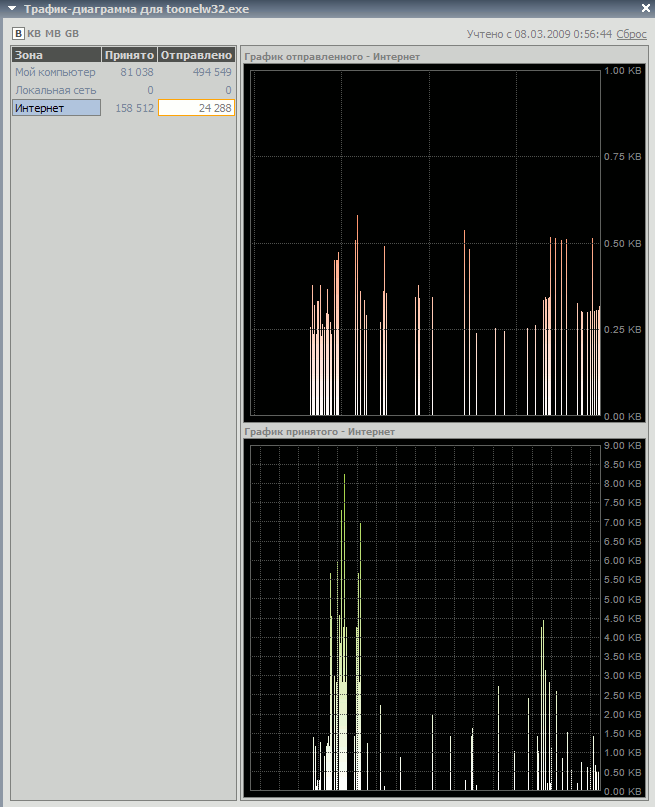Switch units to bytes (B)
This screenshot has width=655, height=807.
point(18,34)
